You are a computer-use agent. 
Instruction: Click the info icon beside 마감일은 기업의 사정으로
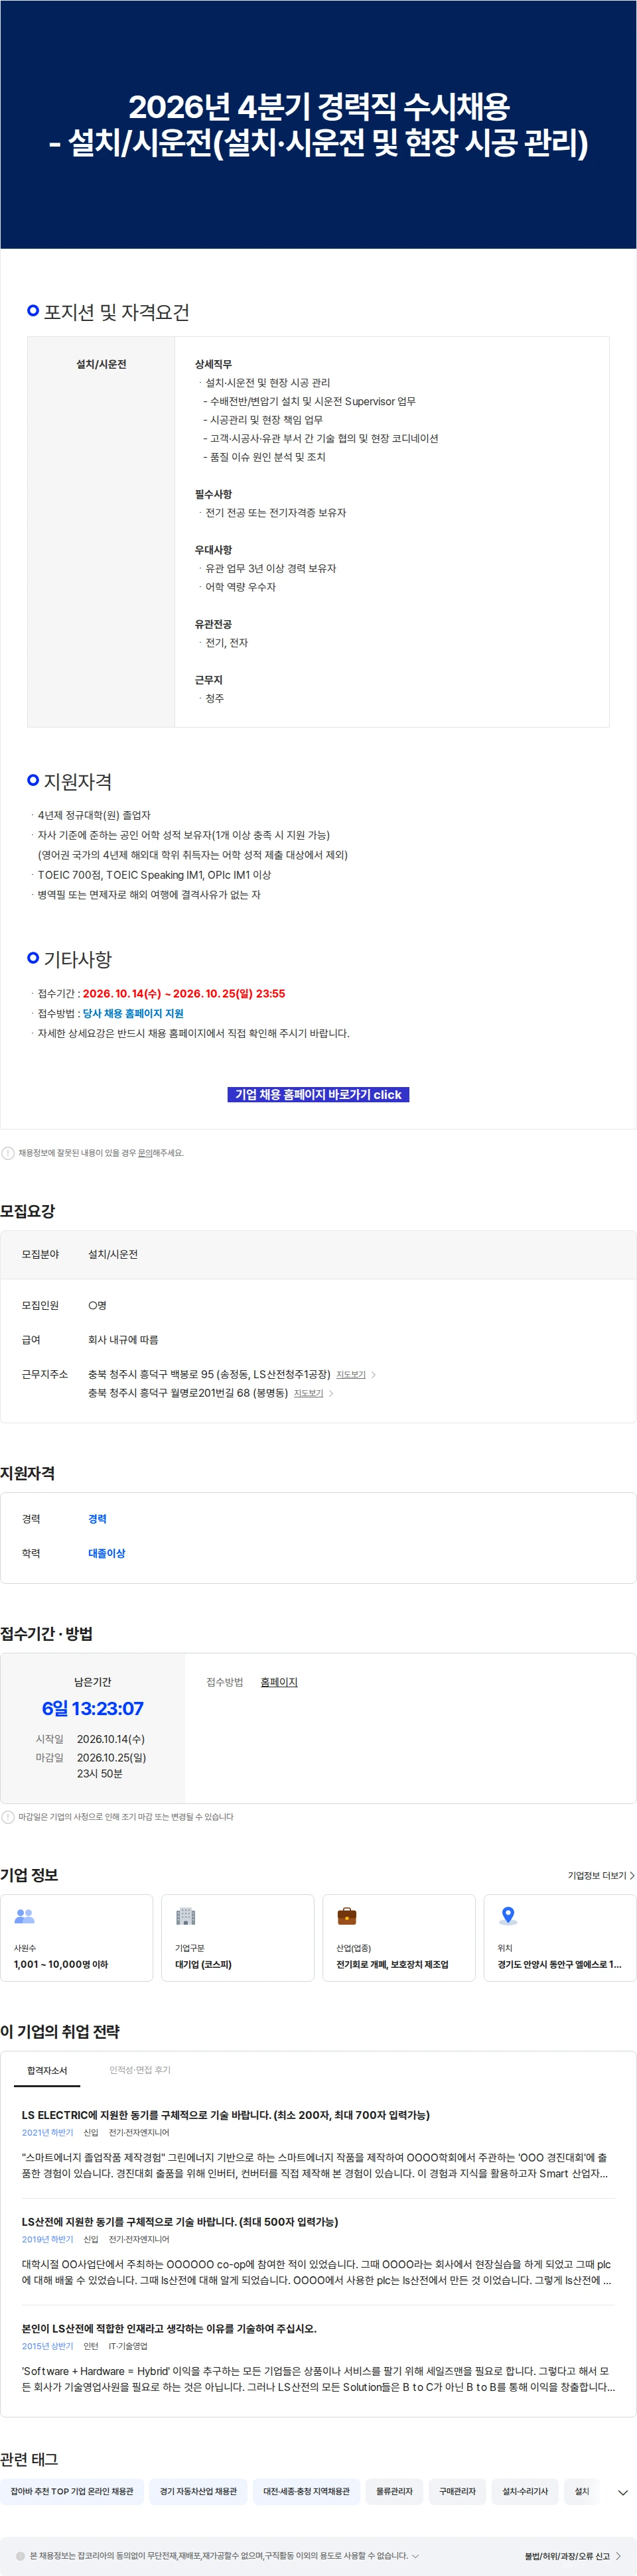pyautogui.click(x=8, y=1817)
